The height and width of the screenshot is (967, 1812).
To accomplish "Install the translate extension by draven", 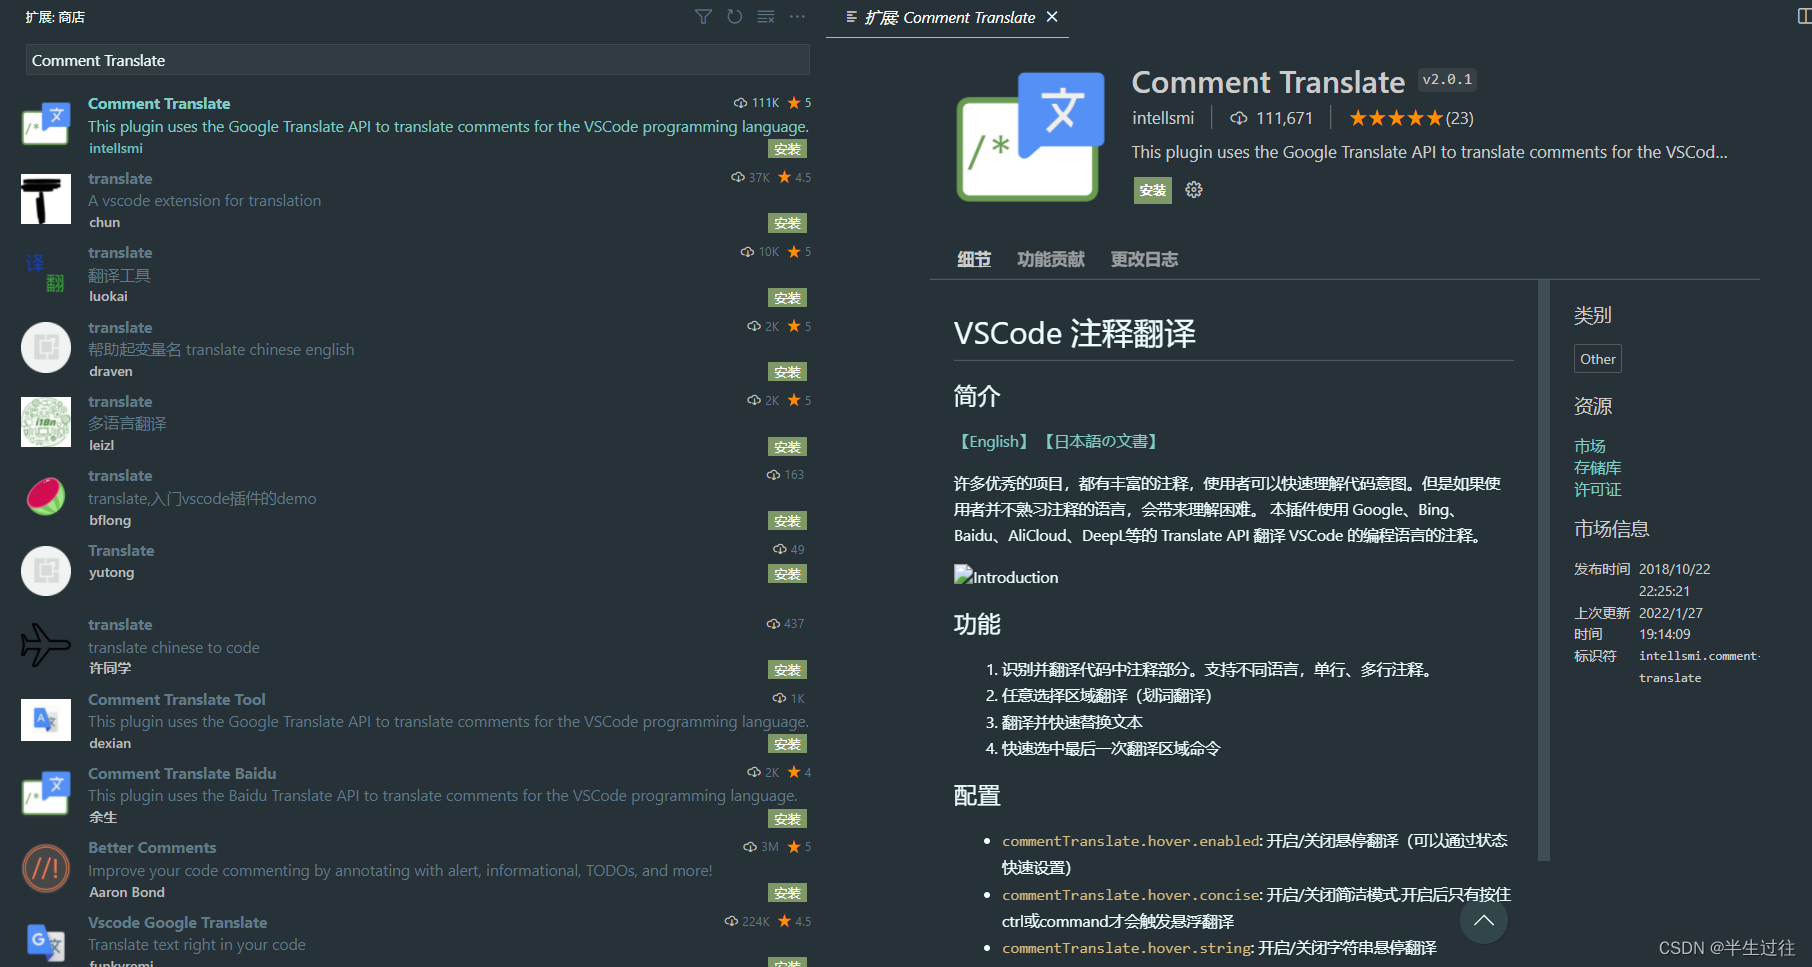I will pos(788,372).
